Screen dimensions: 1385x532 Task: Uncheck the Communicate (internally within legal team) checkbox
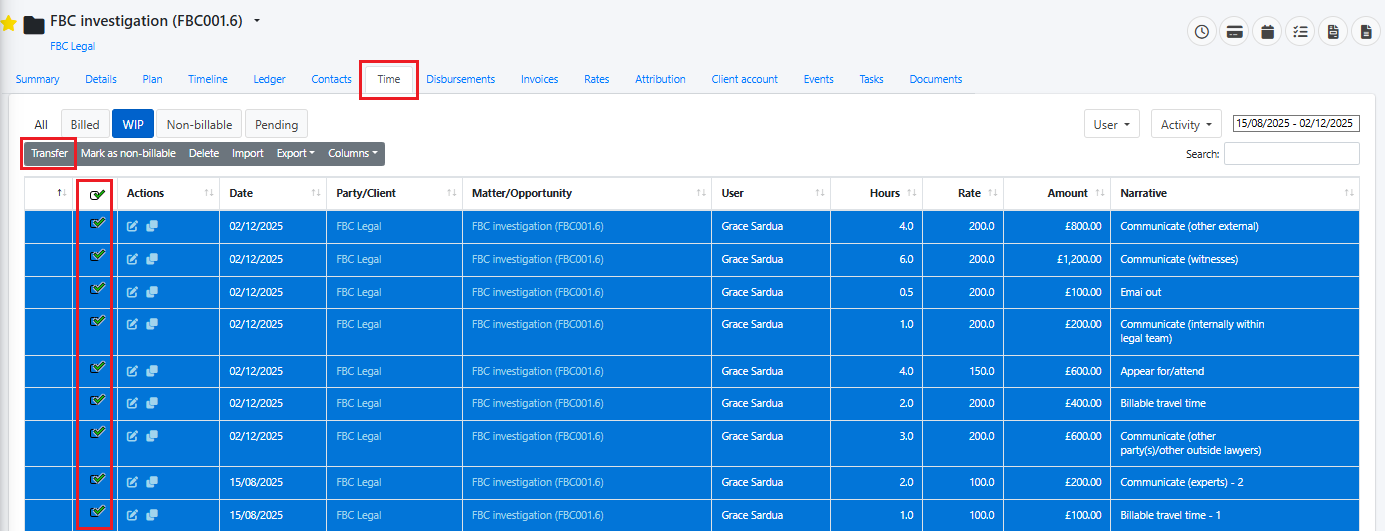[97, 322]
